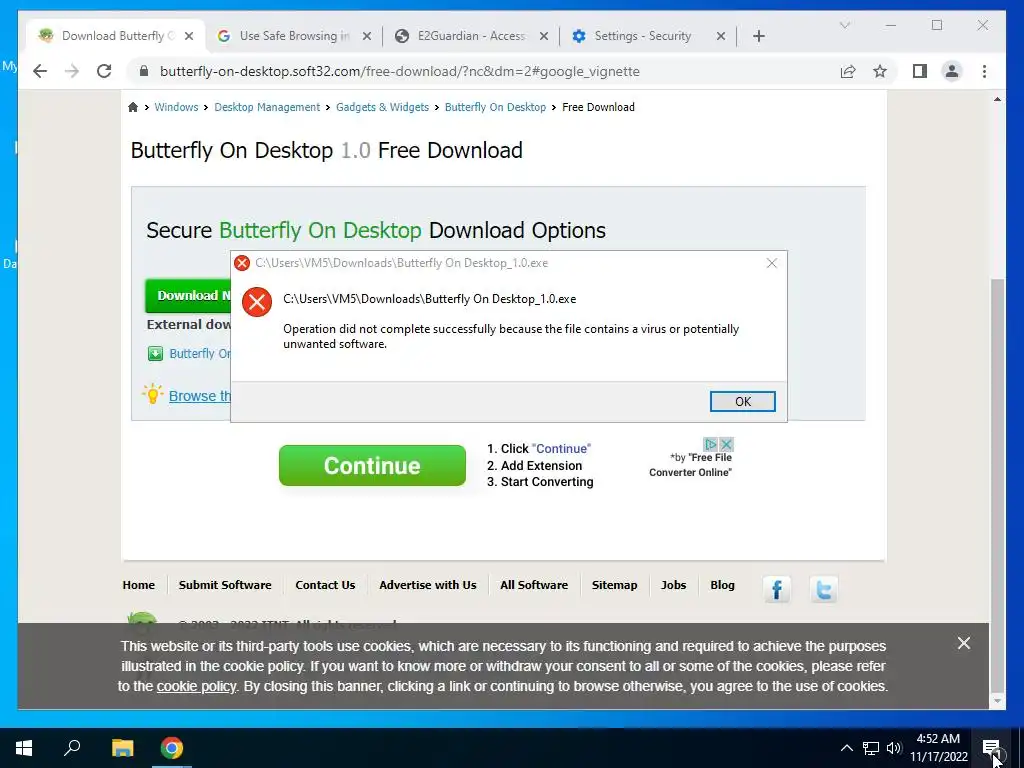The width and height of the screenshot is (1024, 768).
Task: Open the notification center icon
Action: (x=992, y=748)
